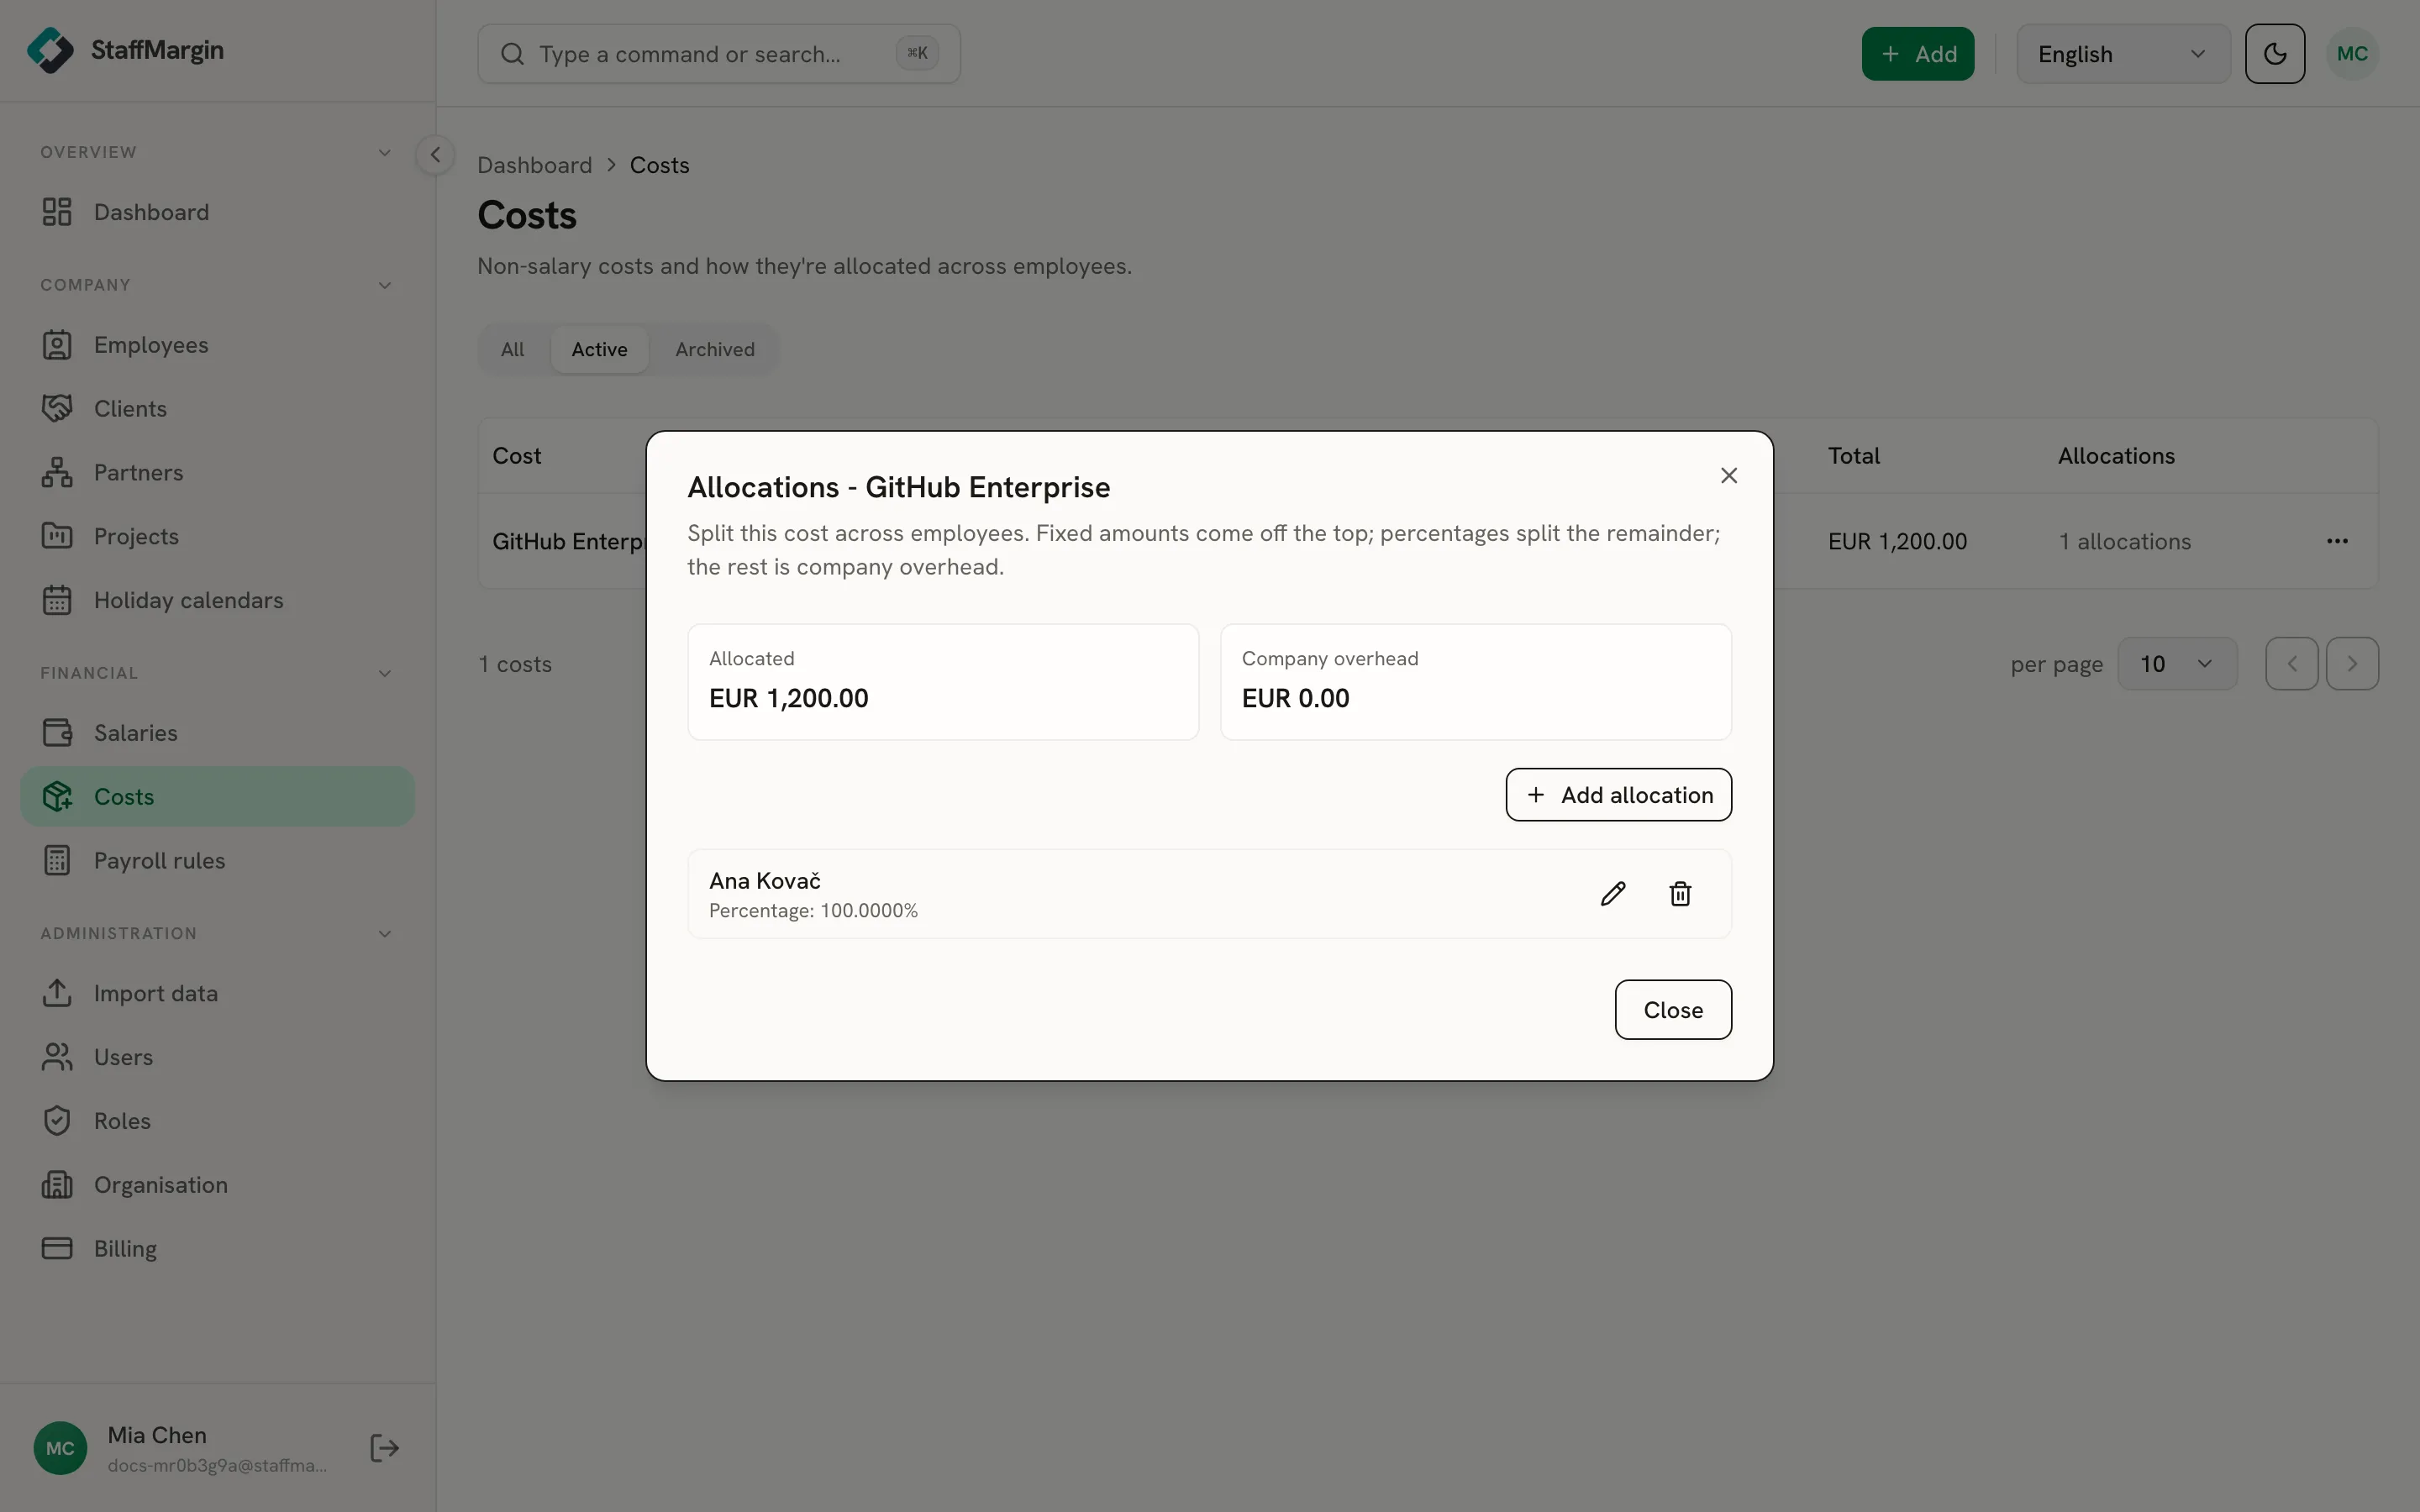Open Organisation settings
The height and width of the screenshot is (1512, 2420).
217,1186
